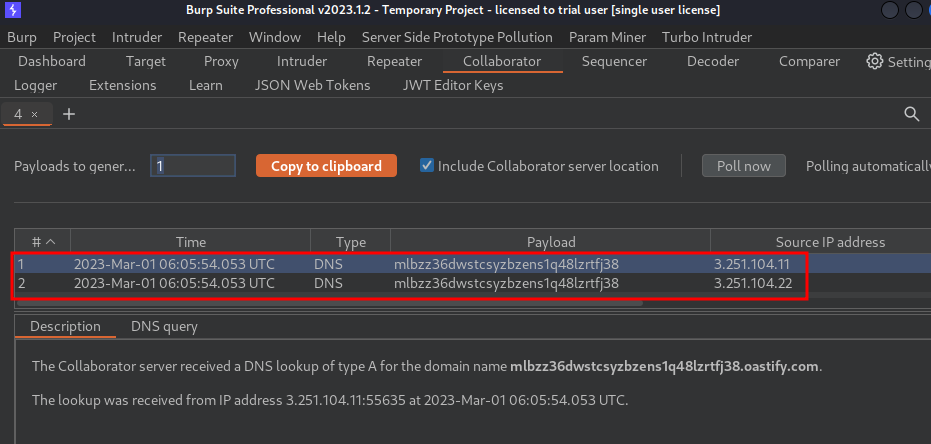Switch to the Dashboard tab
Viewport: 931px width, 444px height.
(x=52, y=61)
